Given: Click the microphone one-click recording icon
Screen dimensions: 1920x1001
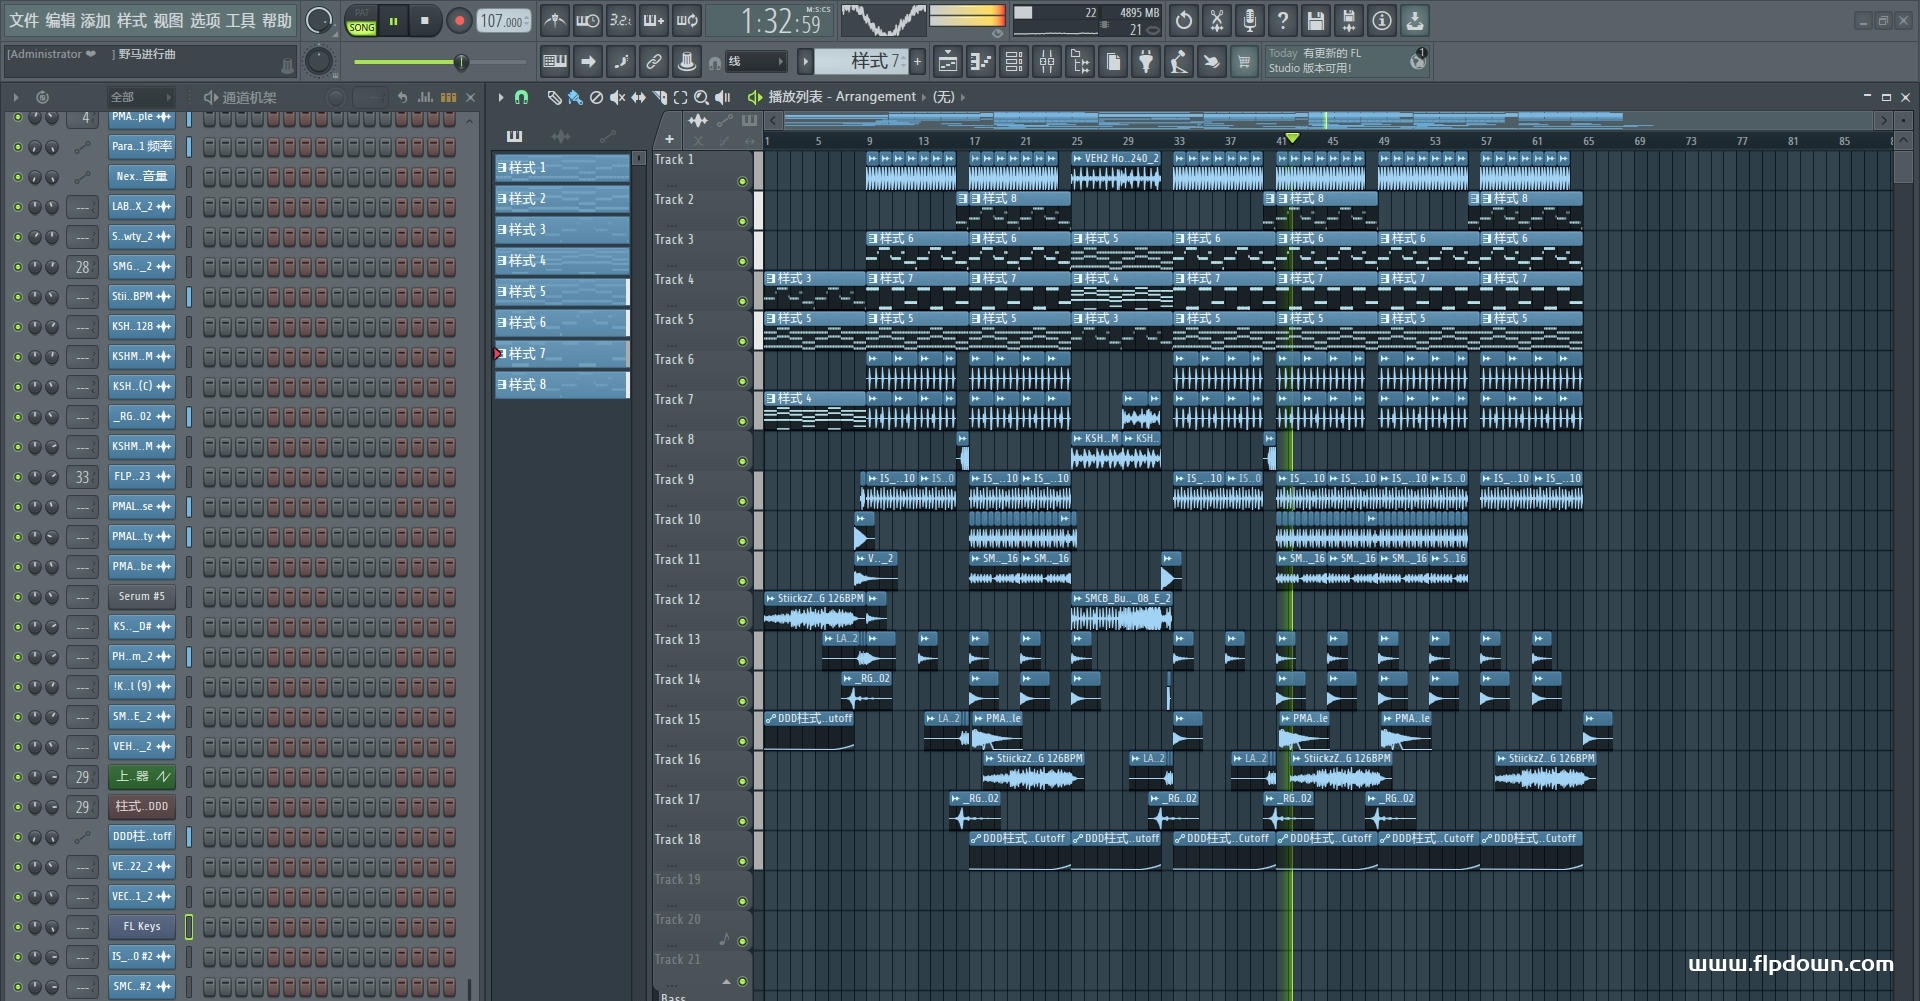Looking at the screenshot, I should tap(1249, 21).
